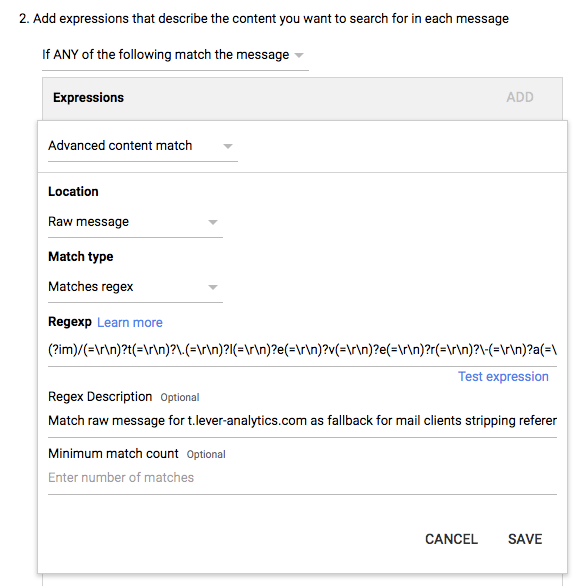Click arrow icon next to Advanced content match
The height and width of the screenshot is (586, 575).
pyautogui.click(x=228, y=146)
